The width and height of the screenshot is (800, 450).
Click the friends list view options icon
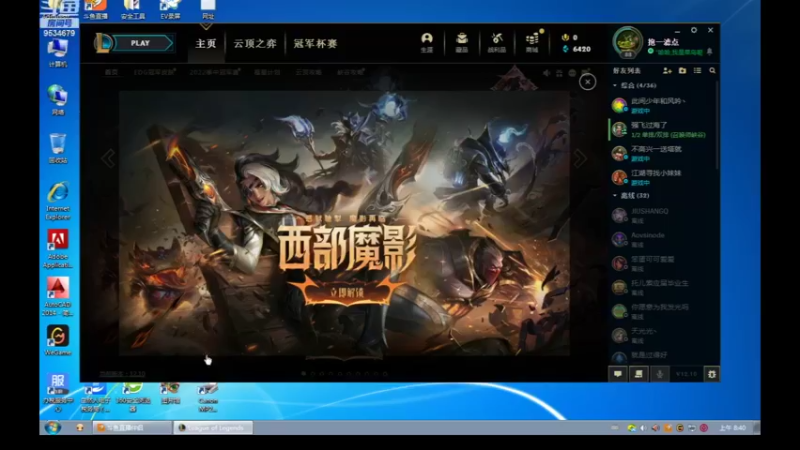pos(697,71)
